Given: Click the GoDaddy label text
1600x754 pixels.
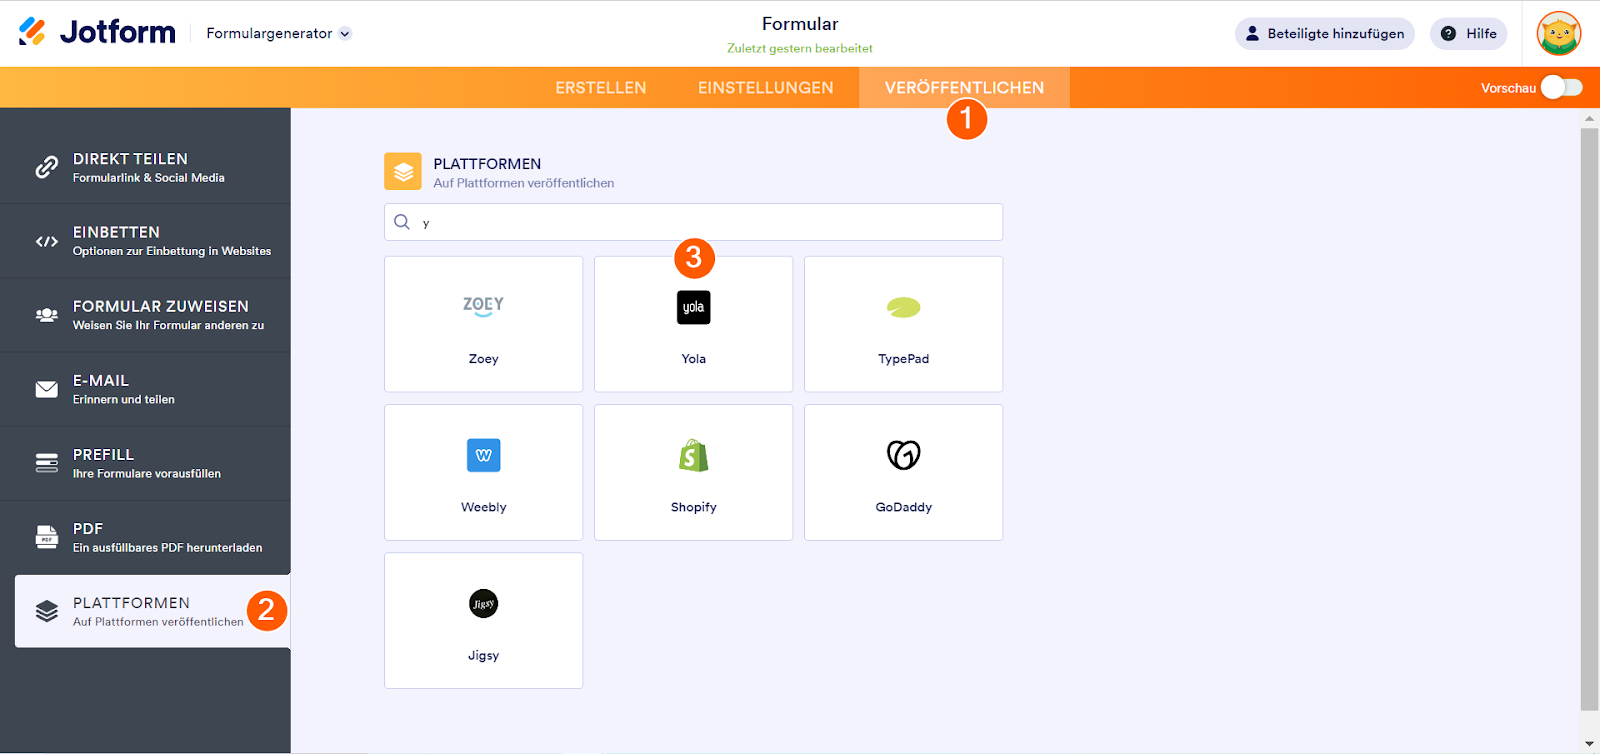Looking at the screenshot, I should coord(904,507).
